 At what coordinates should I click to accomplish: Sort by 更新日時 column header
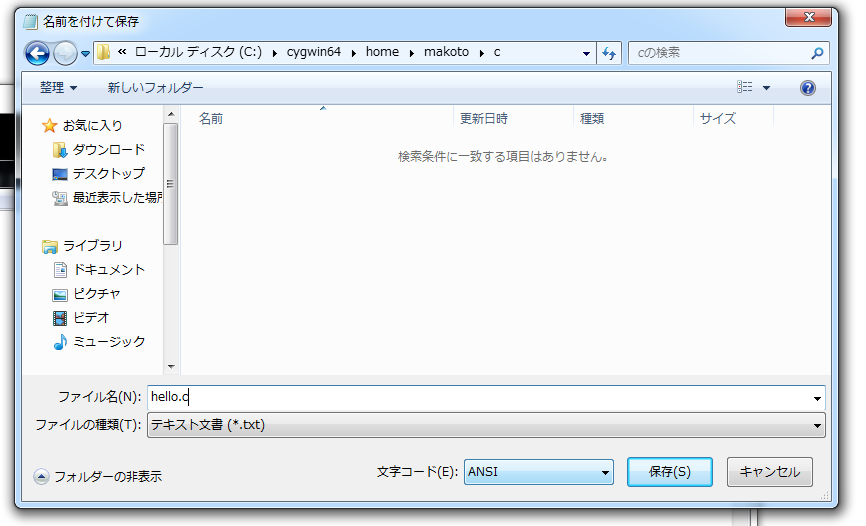click(x=484, y=118)
